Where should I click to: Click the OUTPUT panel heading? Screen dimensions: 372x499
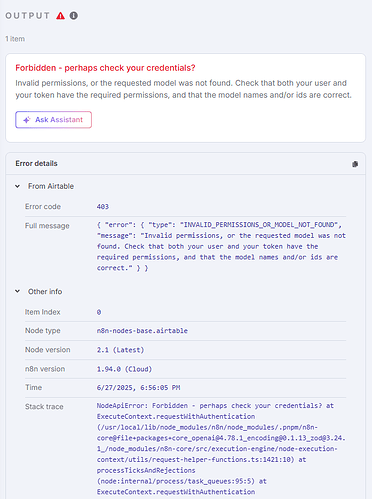(28, 16)
